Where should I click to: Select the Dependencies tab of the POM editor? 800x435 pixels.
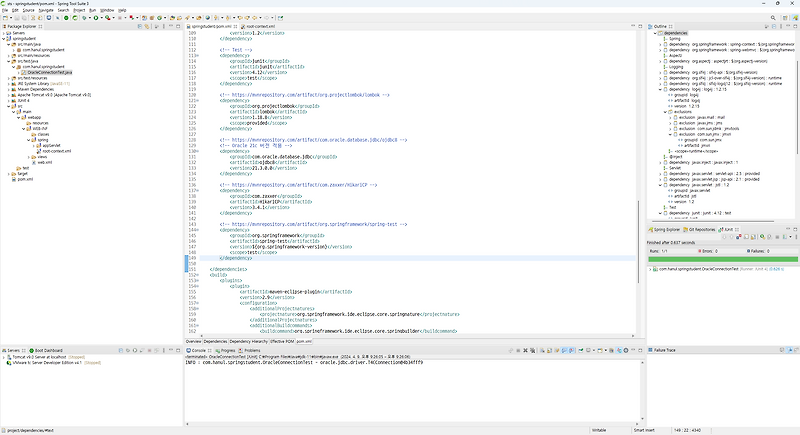coord(215,342)
